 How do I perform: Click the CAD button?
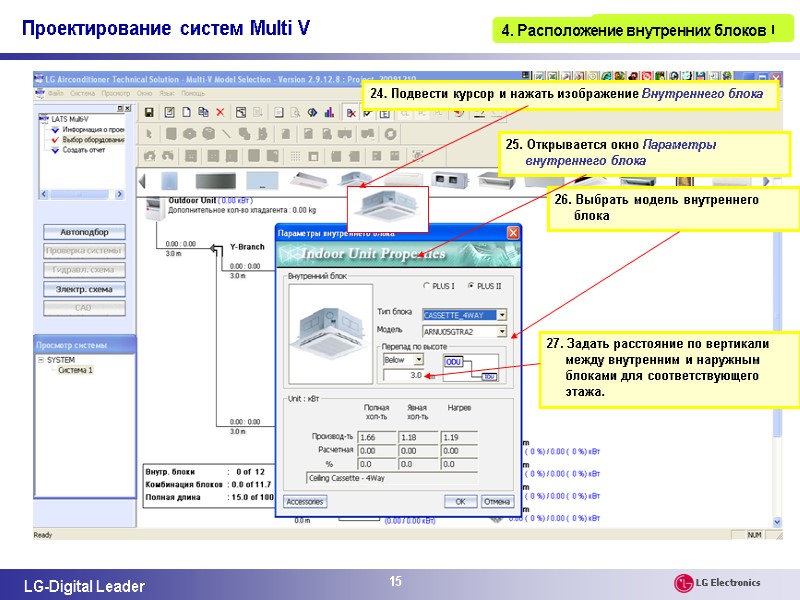coord(84,308)
